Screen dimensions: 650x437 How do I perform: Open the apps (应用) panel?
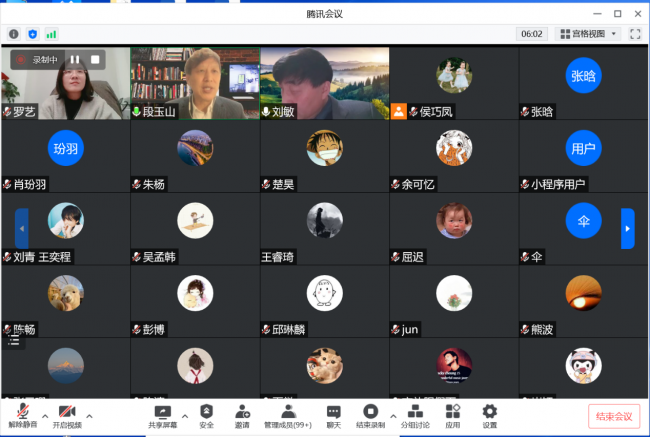tap(453, 414)
